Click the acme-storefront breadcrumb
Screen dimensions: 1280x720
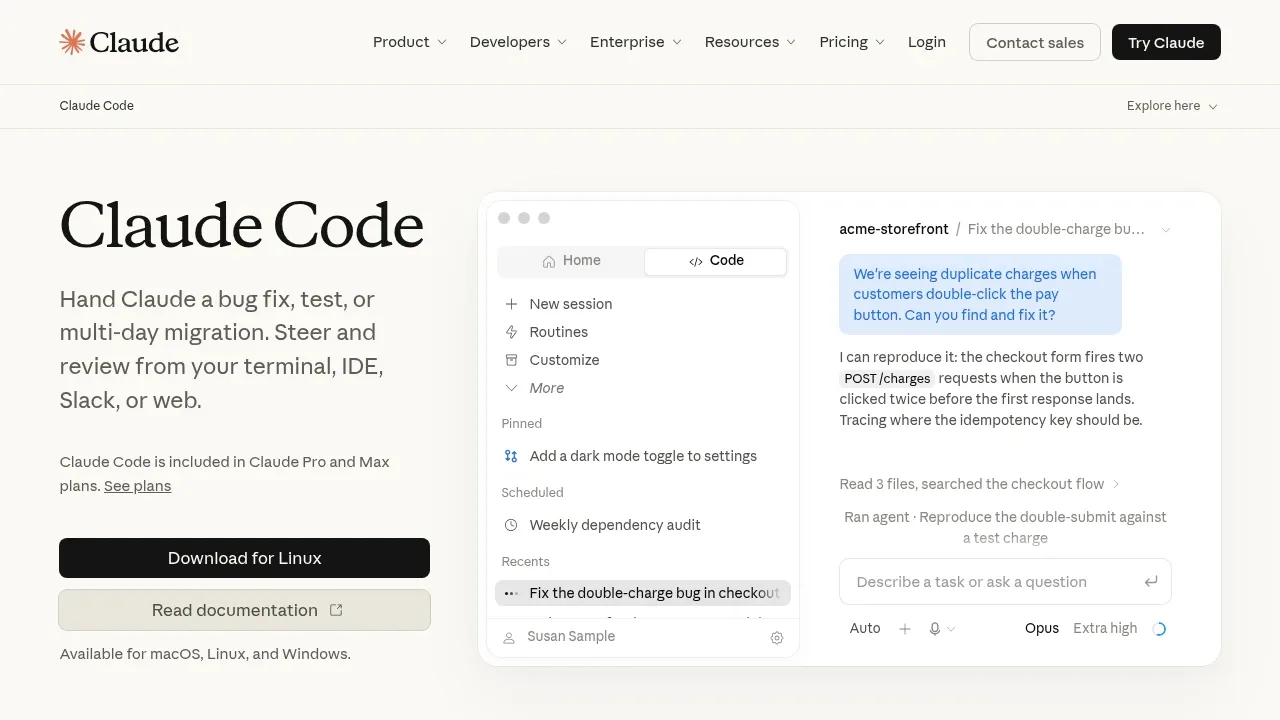(x=894, y=229)
